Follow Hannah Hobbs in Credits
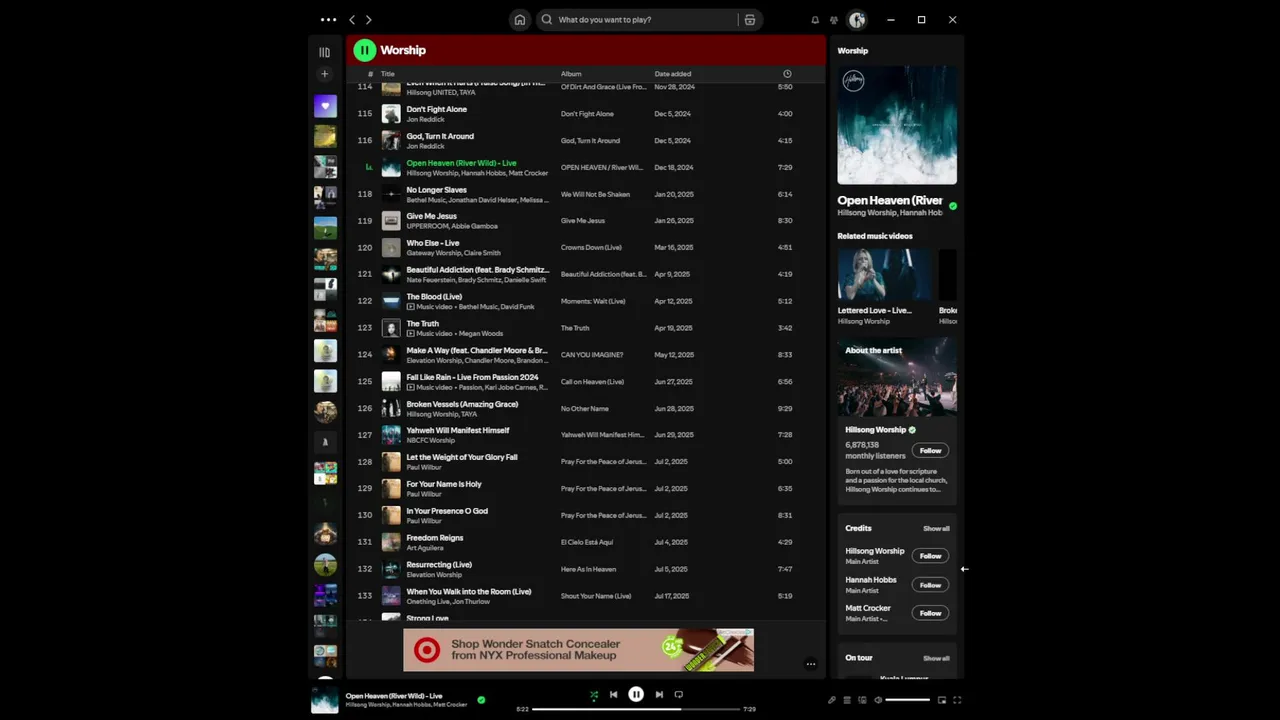The image size is (1280, 720). click(931, 585)
